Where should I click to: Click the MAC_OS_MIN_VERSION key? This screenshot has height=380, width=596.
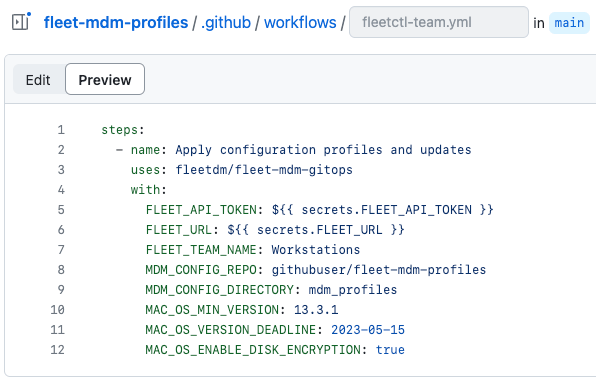click(x=212, y=310)
